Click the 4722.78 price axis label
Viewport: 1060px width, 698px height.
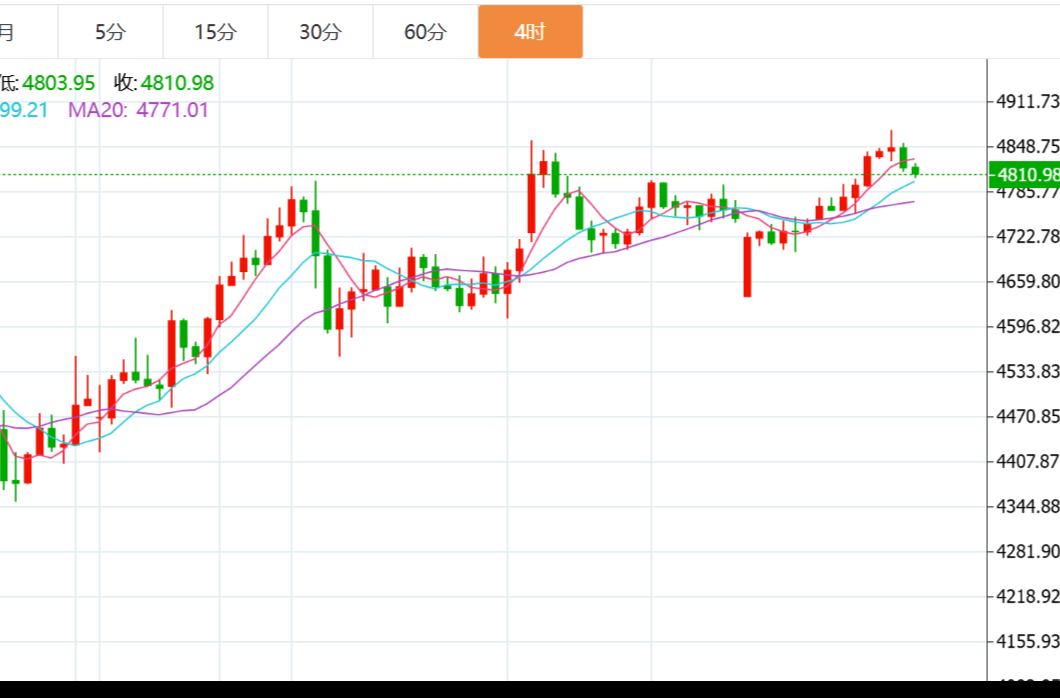pyautogui.click(x=1027, y=236)
